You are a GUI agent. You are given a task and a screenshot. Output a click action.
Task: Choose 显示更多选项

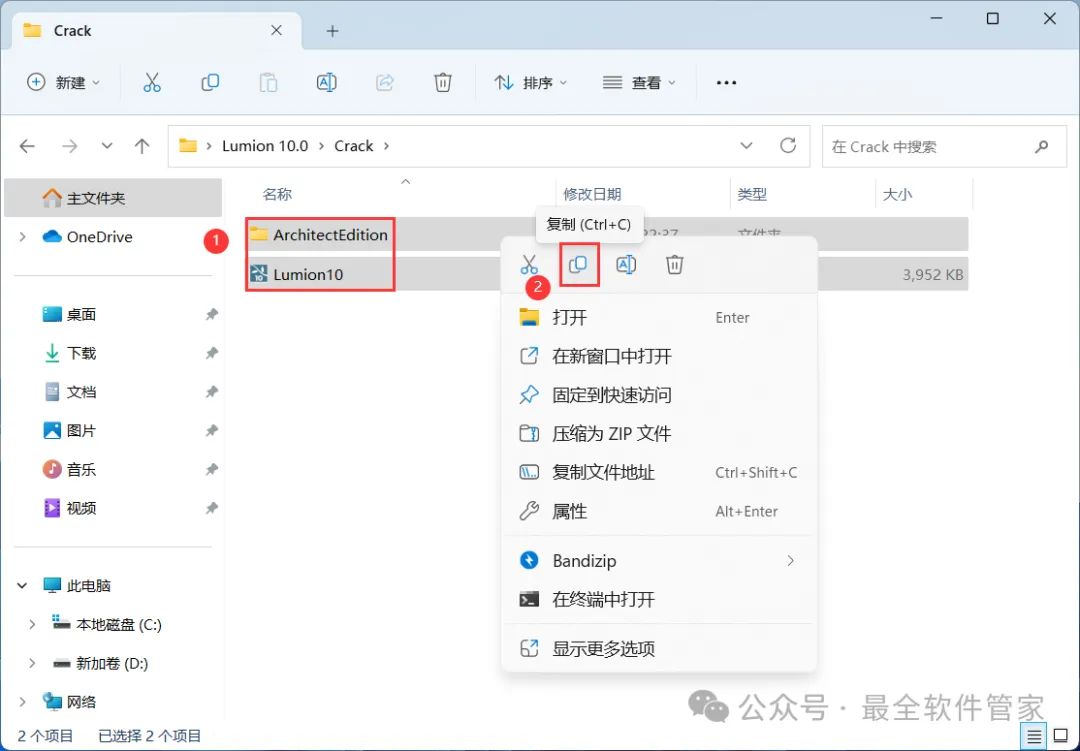pos(658,649)
